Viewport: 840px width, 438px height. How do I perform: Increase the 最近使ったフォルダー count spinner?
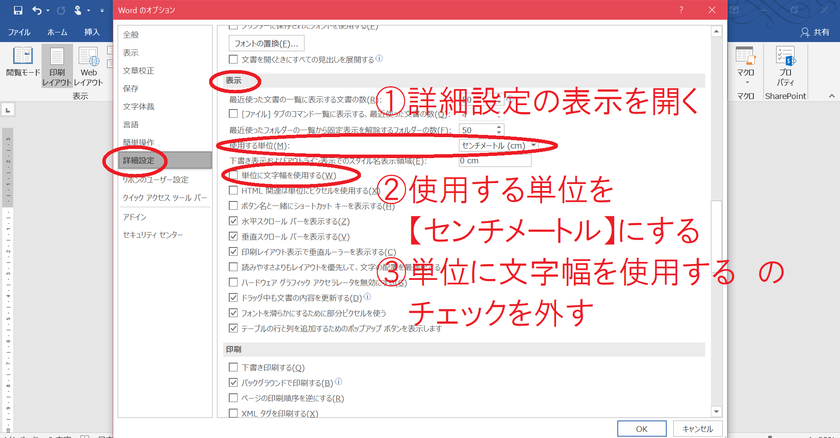coord(499,127)
